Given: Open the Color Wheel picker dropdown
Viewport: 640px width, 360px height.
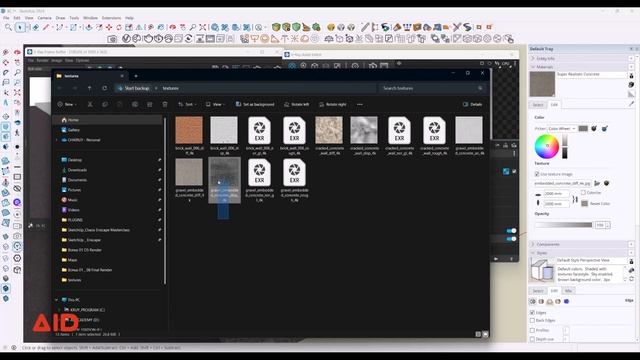Looking at the screenshot, I should click(562, 129).
